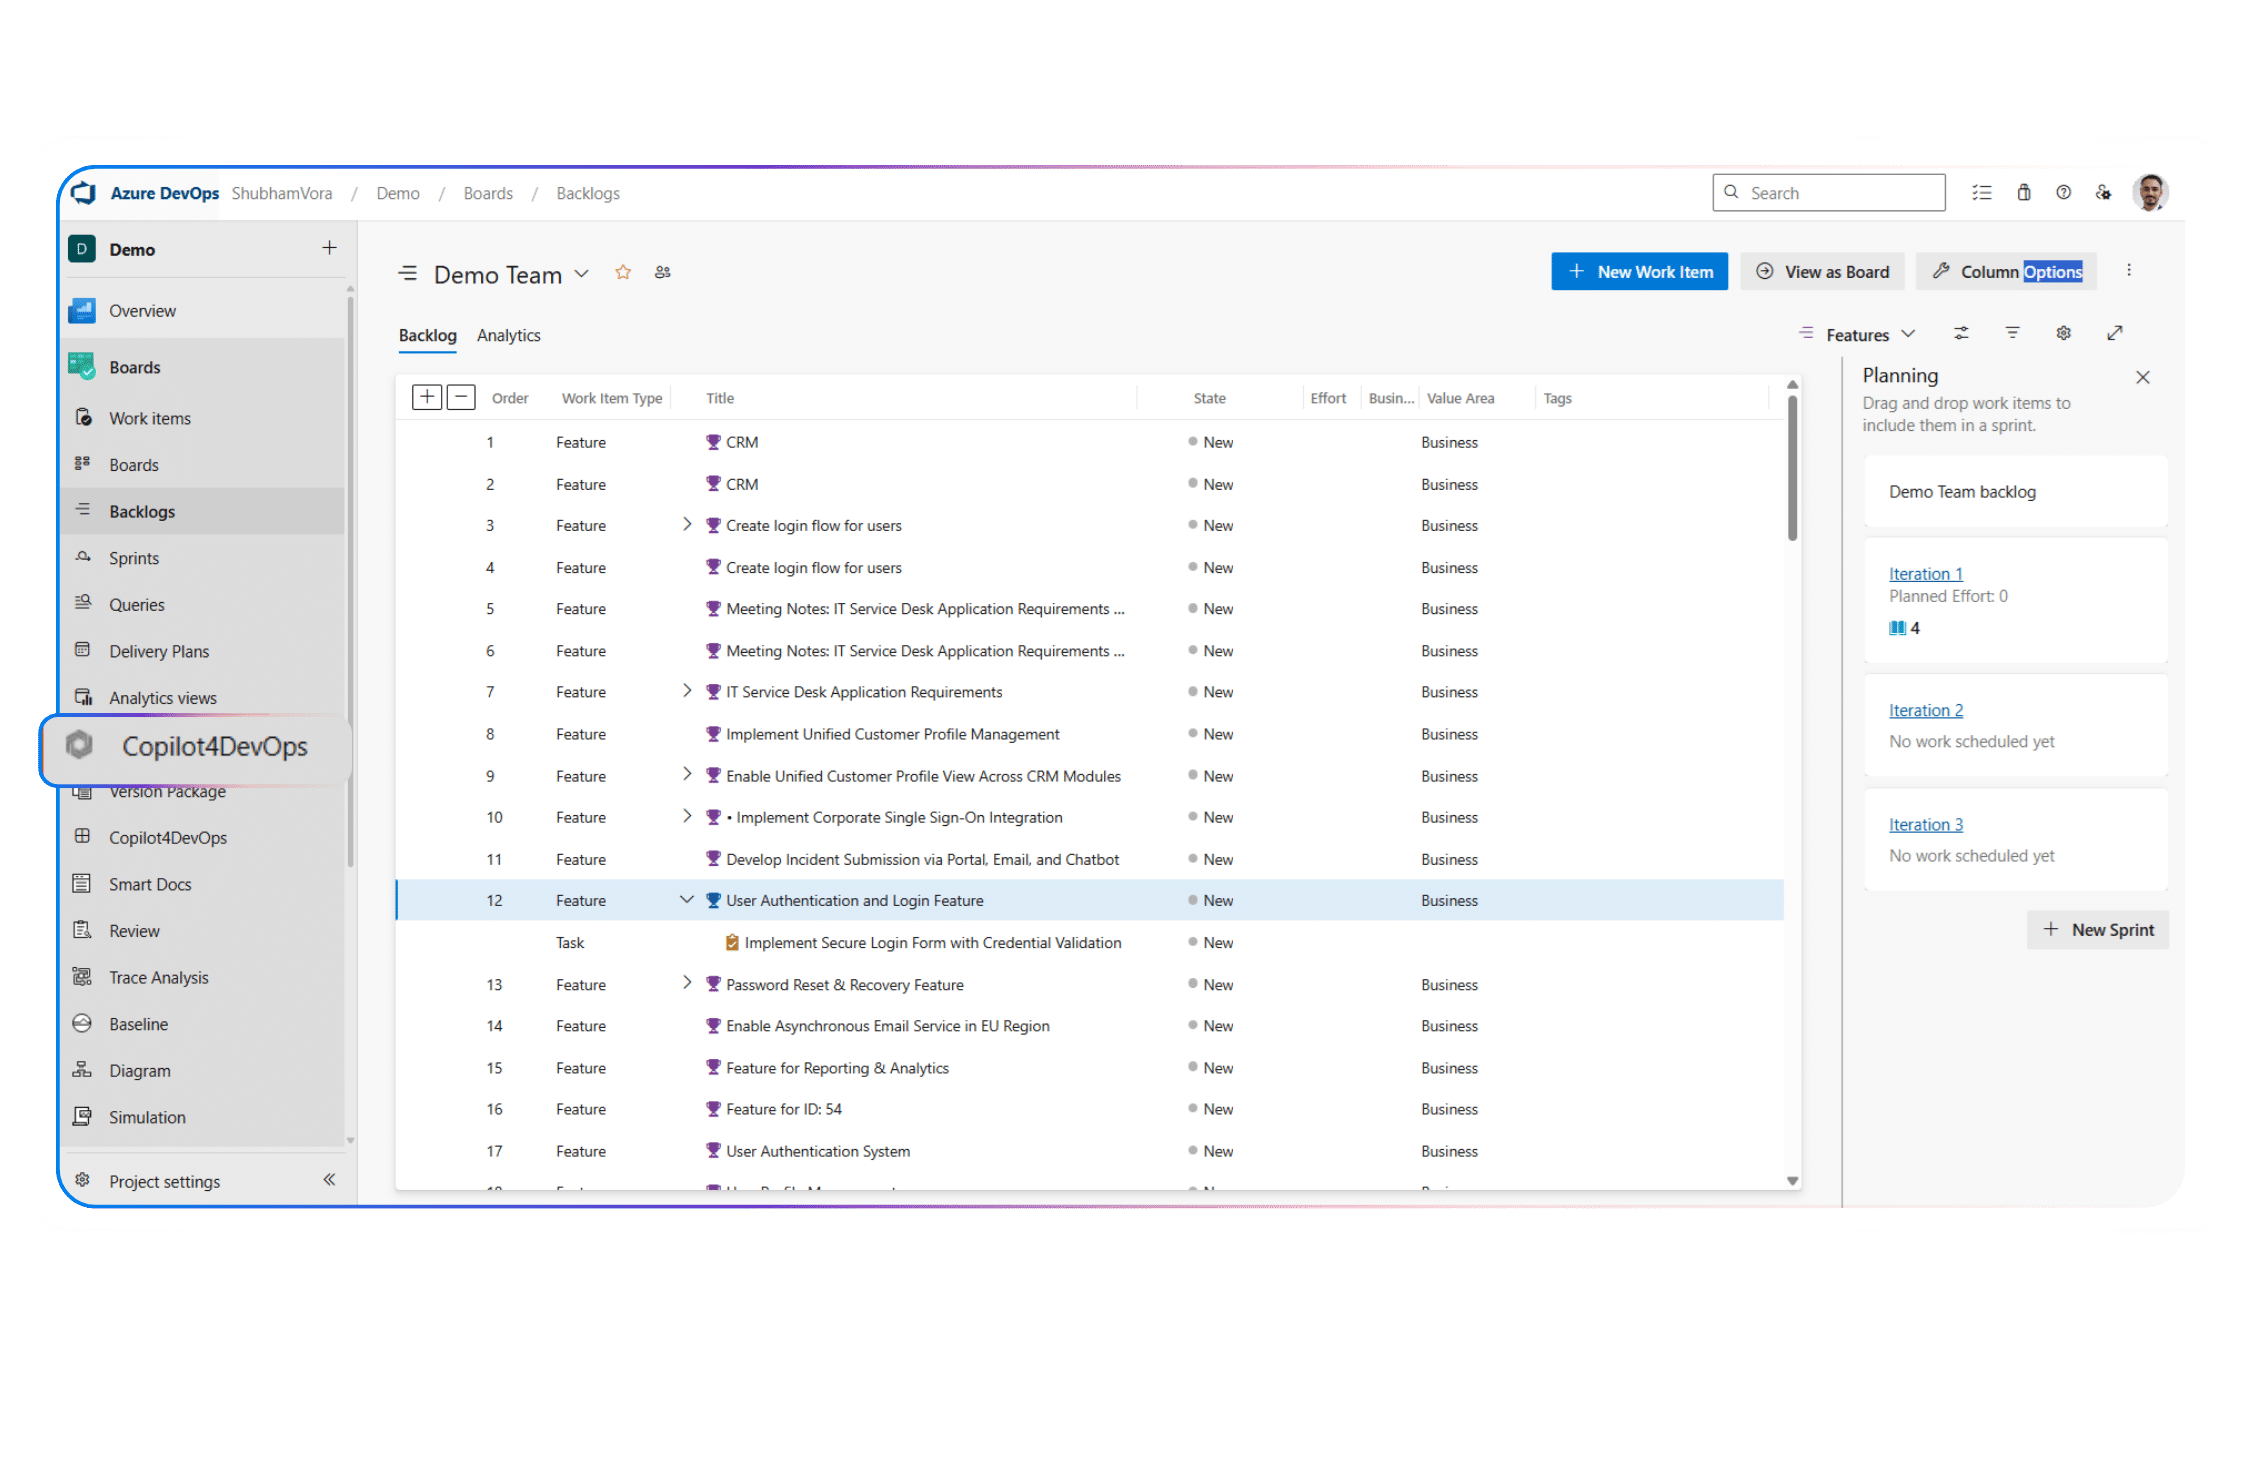This screenshot has width=2268, height=1460.
Task: Collapse all backlog rows with minus box
Action: 461,398
